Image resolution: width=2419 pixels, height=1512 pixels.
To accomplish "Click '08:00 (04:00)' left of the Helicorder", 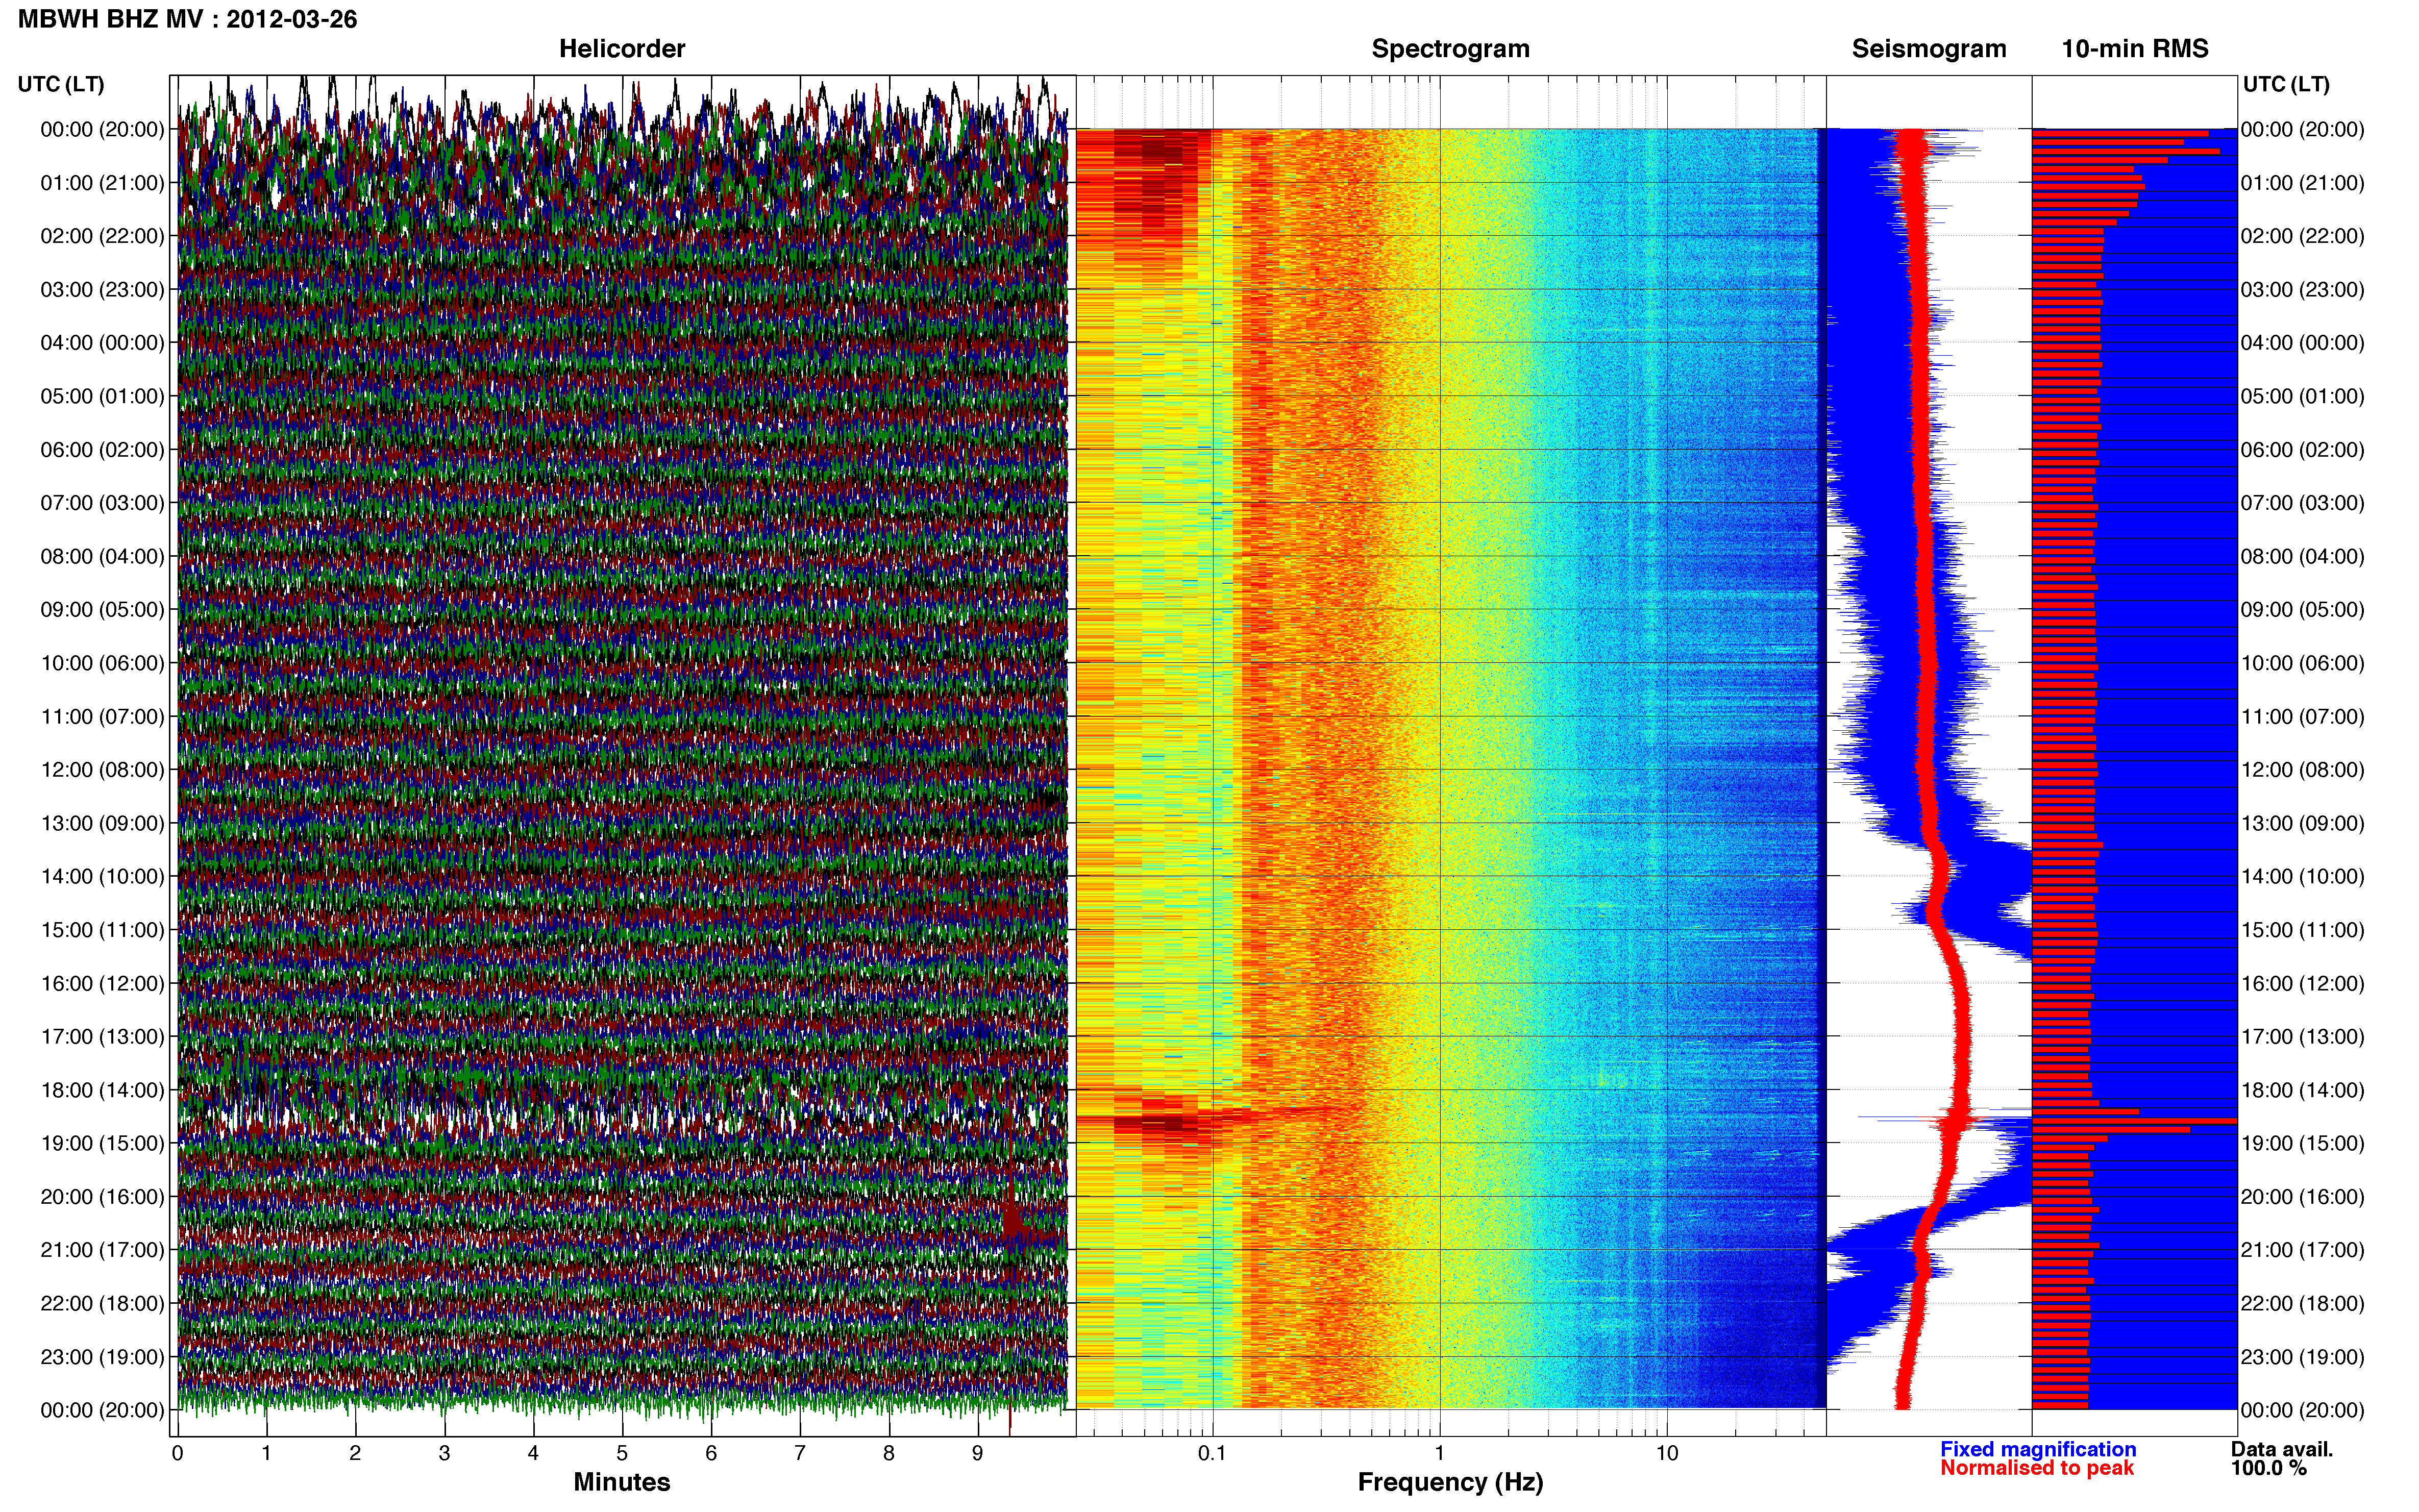I will 102,556.
